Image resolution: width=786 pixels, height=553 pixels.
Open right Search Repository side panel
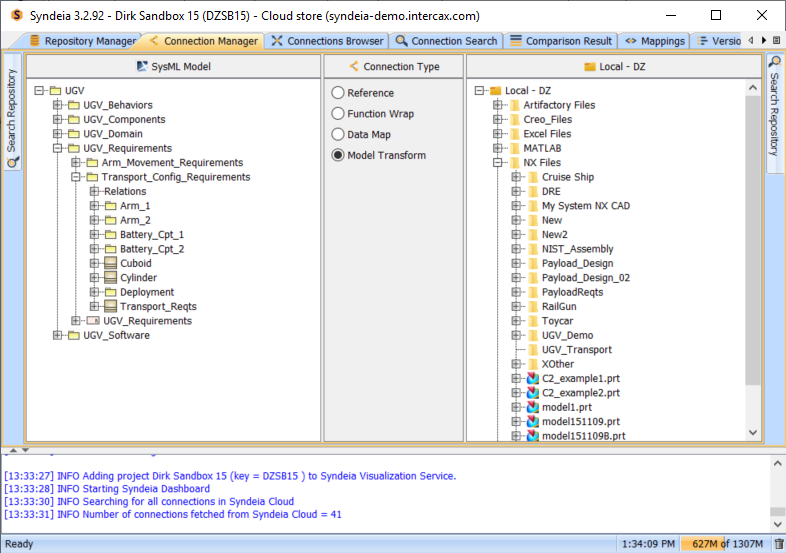pos(775,112)
